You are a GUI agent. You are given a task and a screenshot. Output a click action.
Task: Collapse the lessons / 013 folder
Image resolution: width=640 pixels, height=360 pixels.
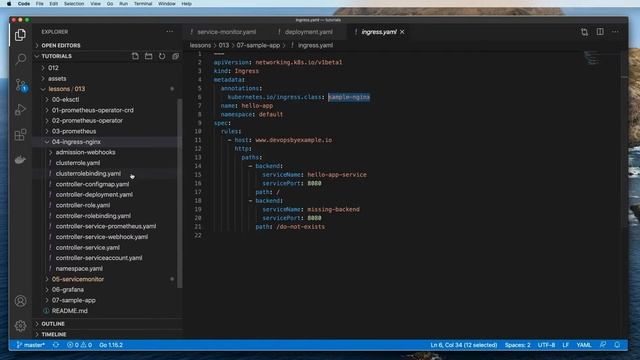pyautogui.click(x=67, y=89)
